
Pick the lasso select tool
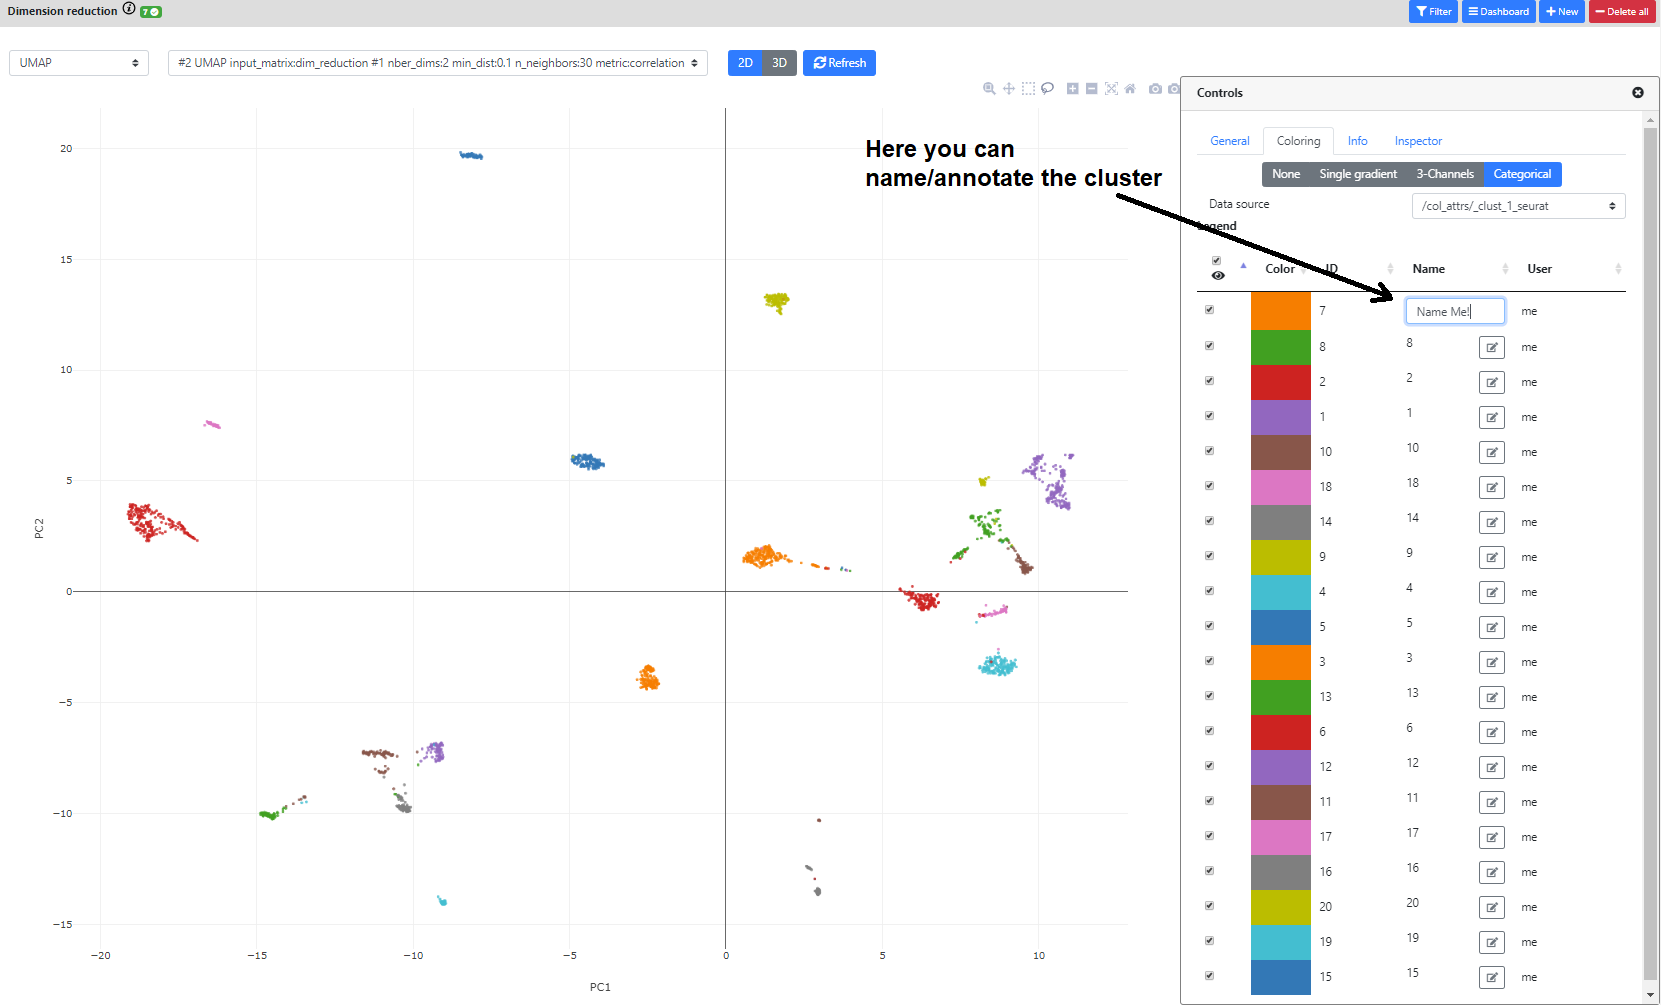(1047, 89)
